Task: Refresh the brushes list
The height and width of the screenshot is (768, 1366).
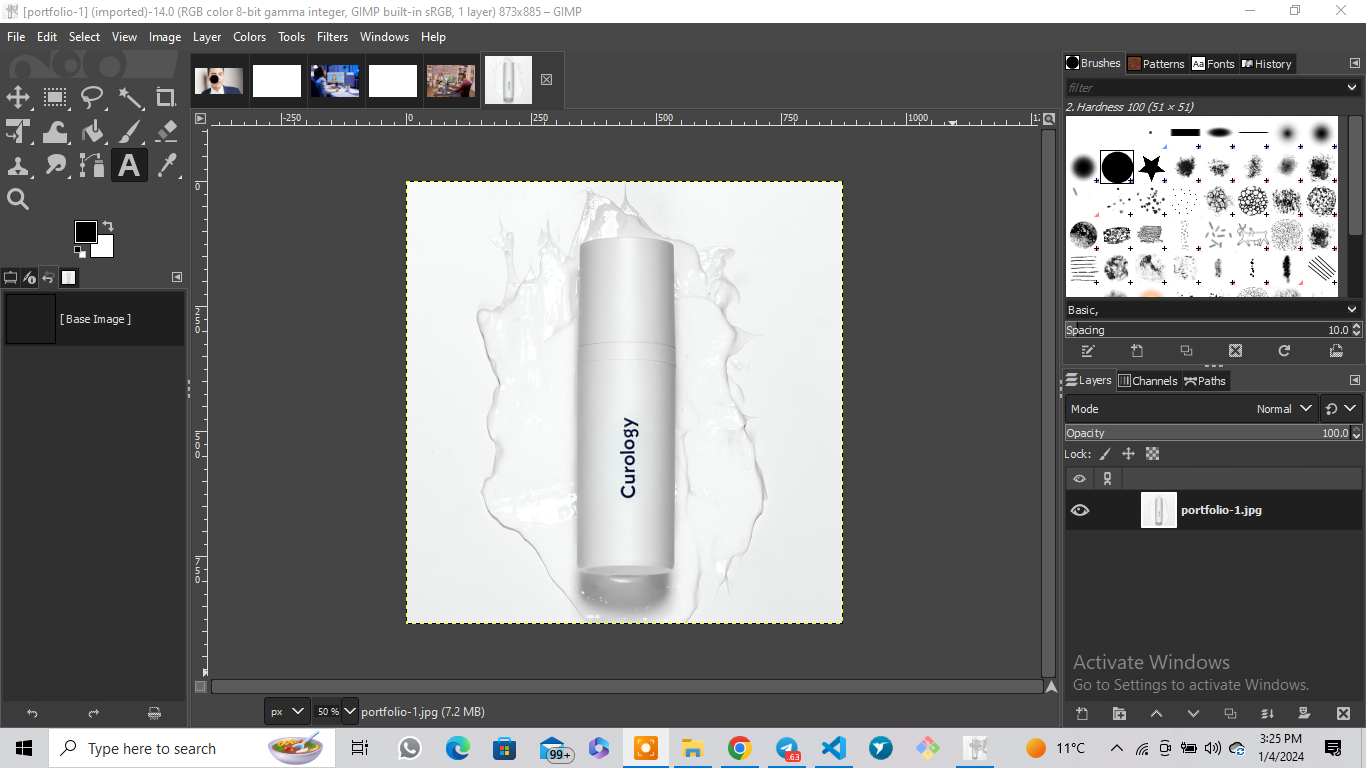Action: [1284, 351]
